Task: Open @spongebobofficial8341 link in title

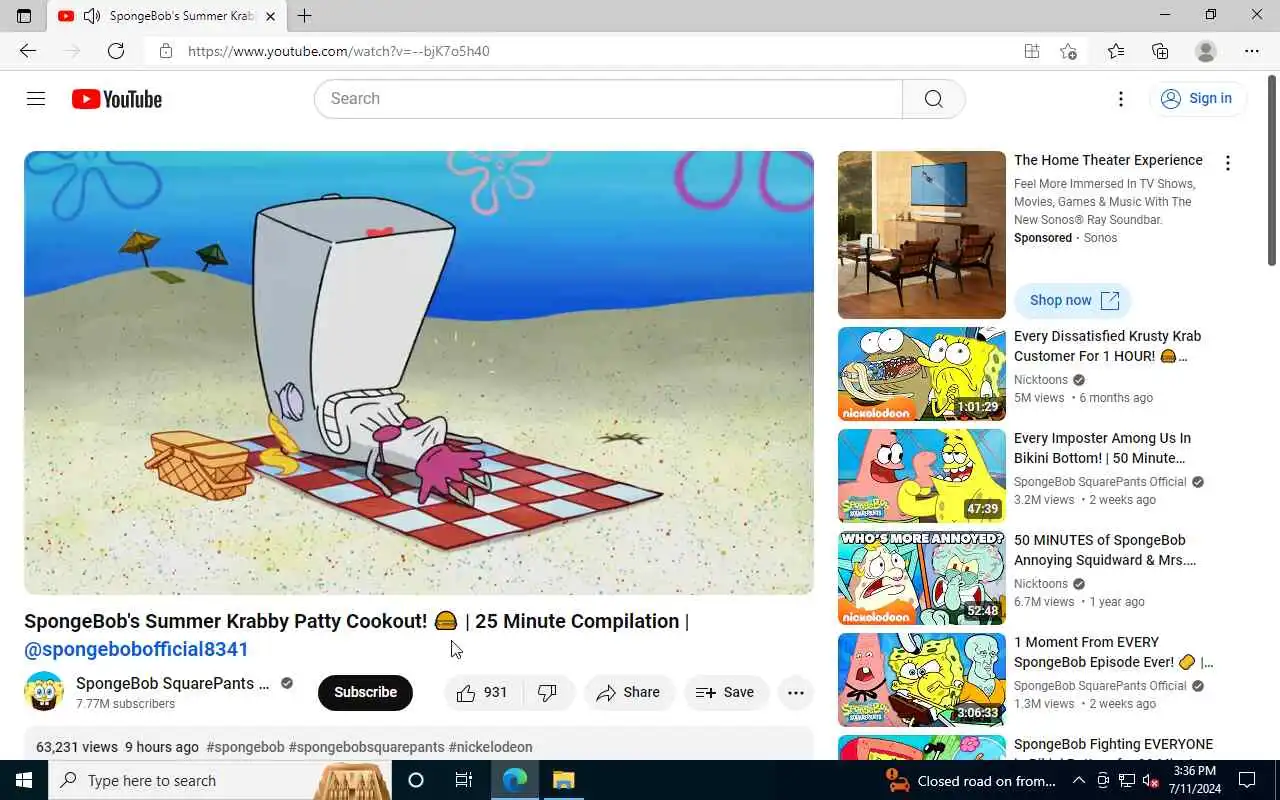Action: coord(136,649)
